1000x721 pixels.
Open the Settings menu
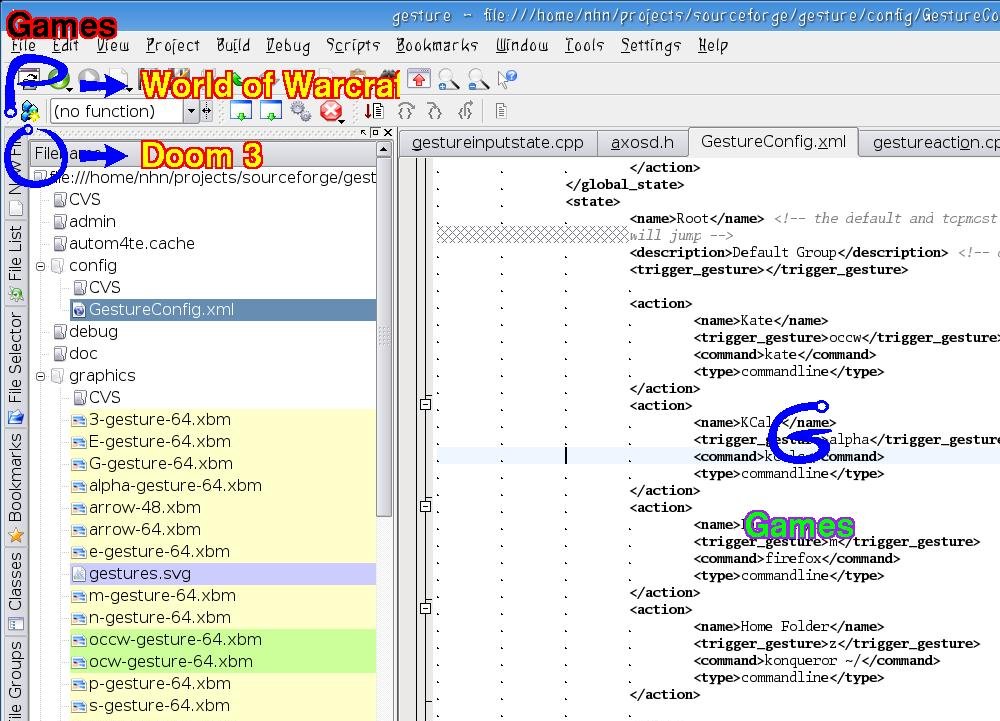651,45
